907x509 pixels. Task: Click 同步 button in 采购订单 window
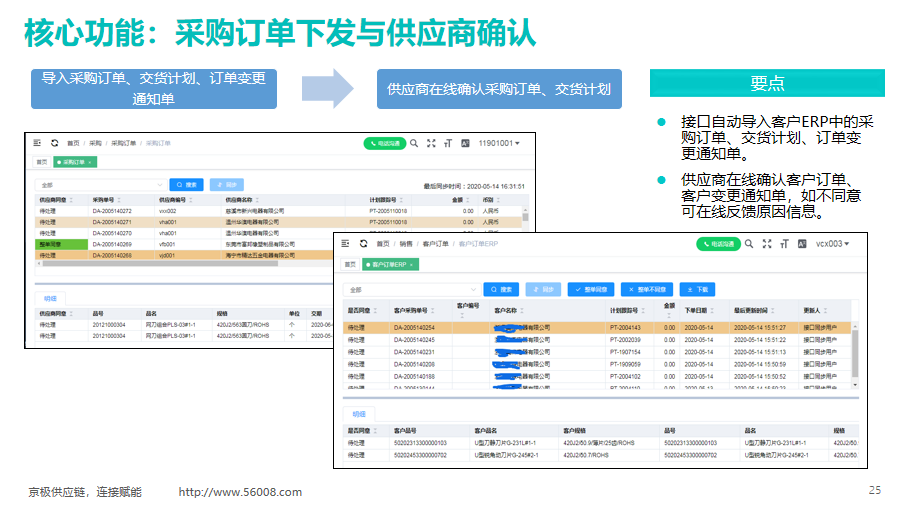227,185
